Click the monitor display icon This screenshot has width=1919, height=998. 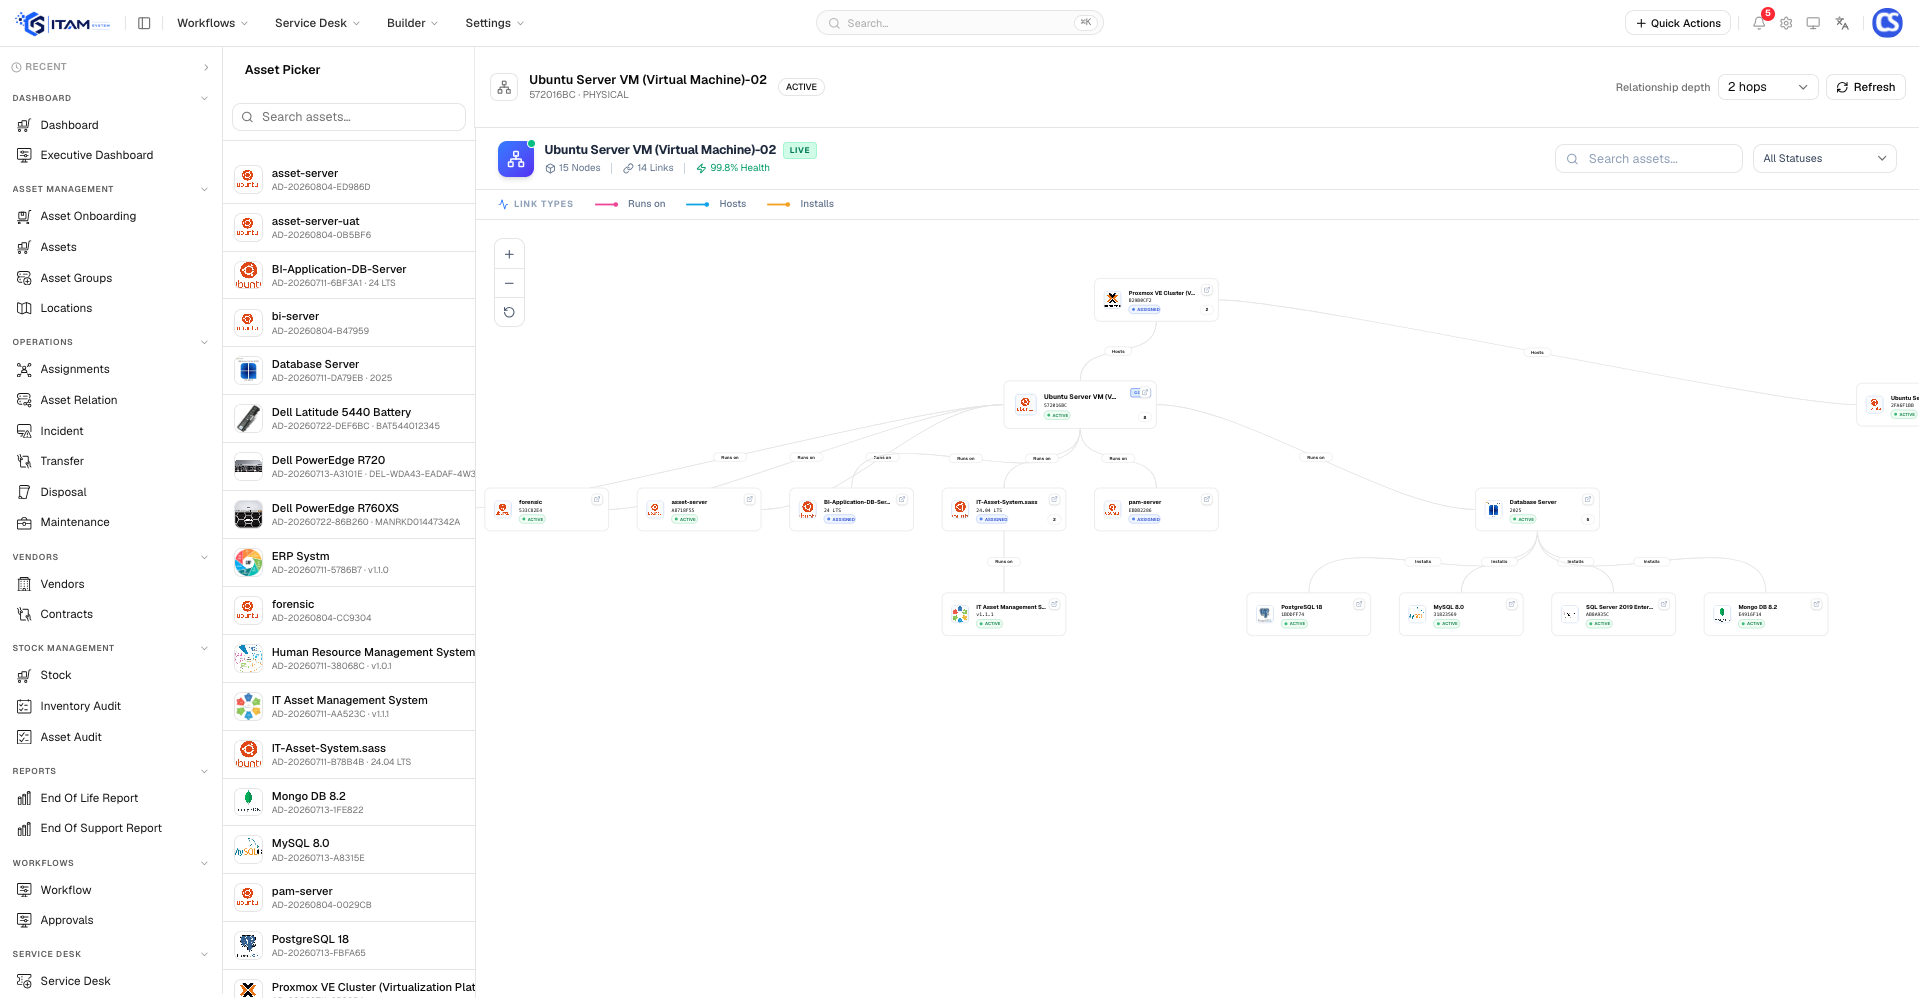1813,23
